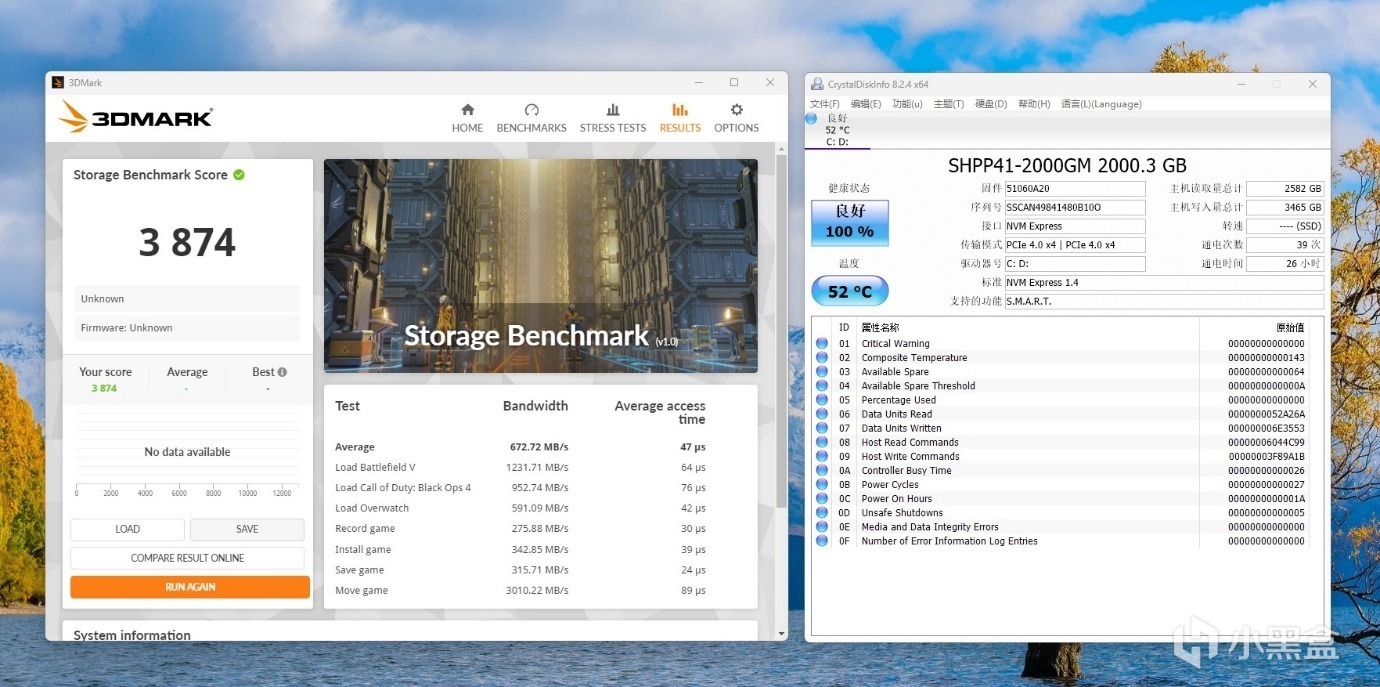The height and width of the screenshot is (687, 1380).
Task: Click status orb for Power Cycles row
Action: click(822, 484)
